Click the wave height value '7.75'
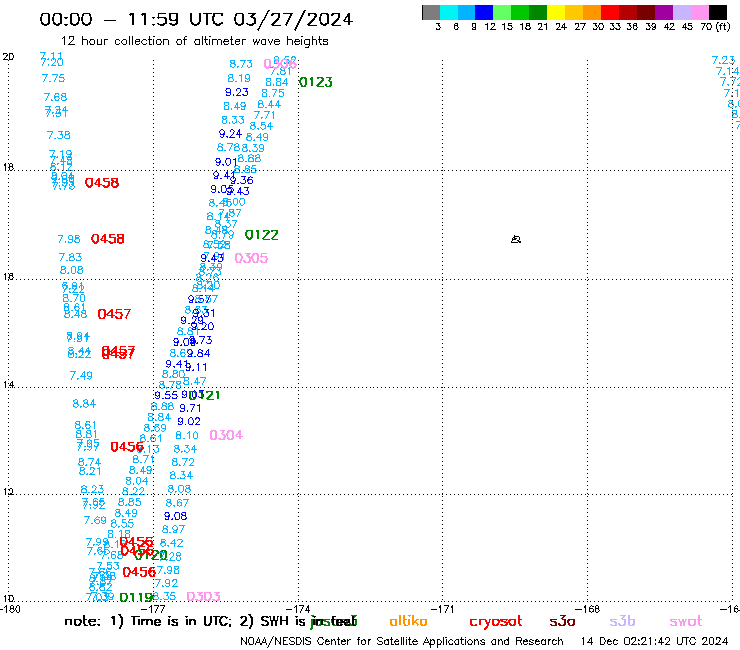The height and width of the screenshot is (650, 740). (x=53, y=78)
